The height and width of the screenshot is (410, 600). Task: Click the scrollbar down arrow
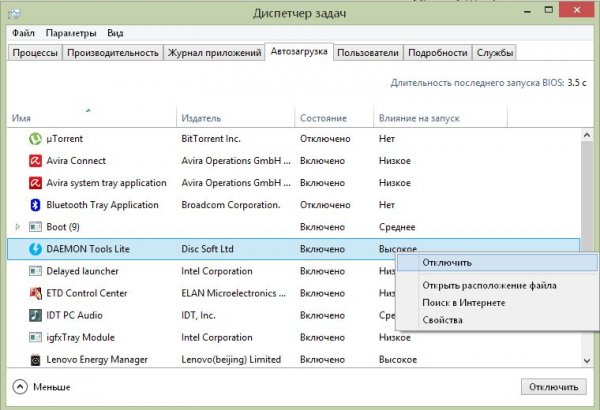587,360
